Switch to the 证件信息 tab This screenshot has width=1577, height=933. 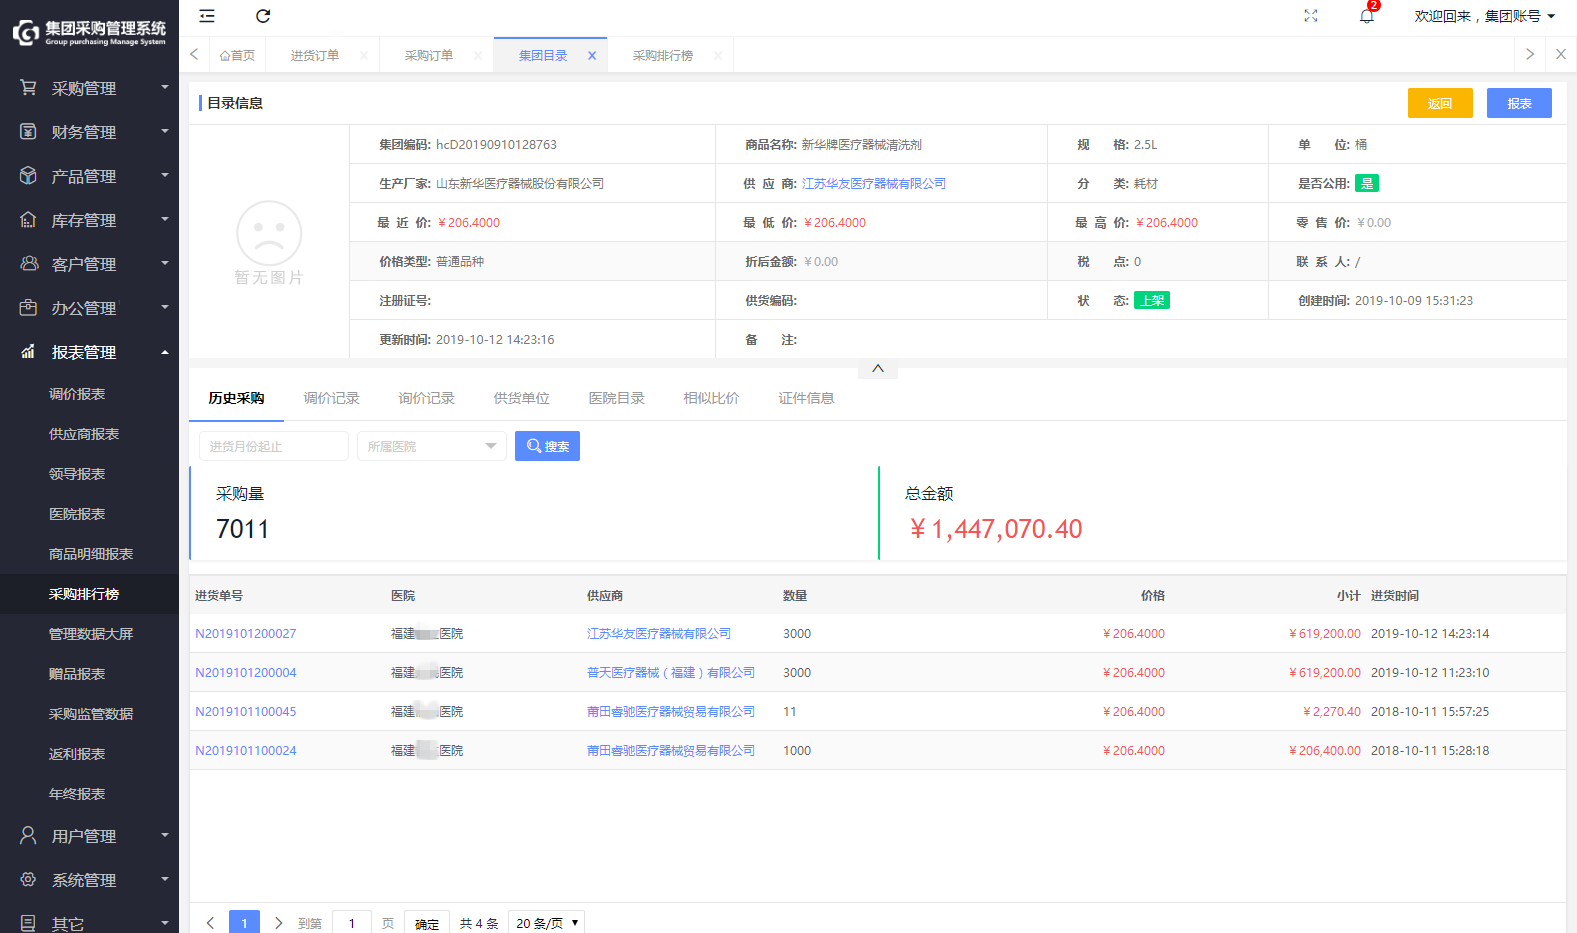(x=807, y=398)
